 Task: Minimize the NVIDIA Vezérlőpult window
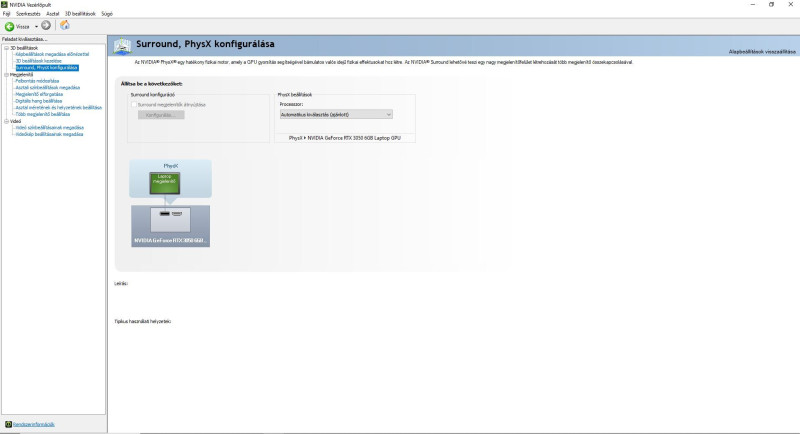point(753,5)
